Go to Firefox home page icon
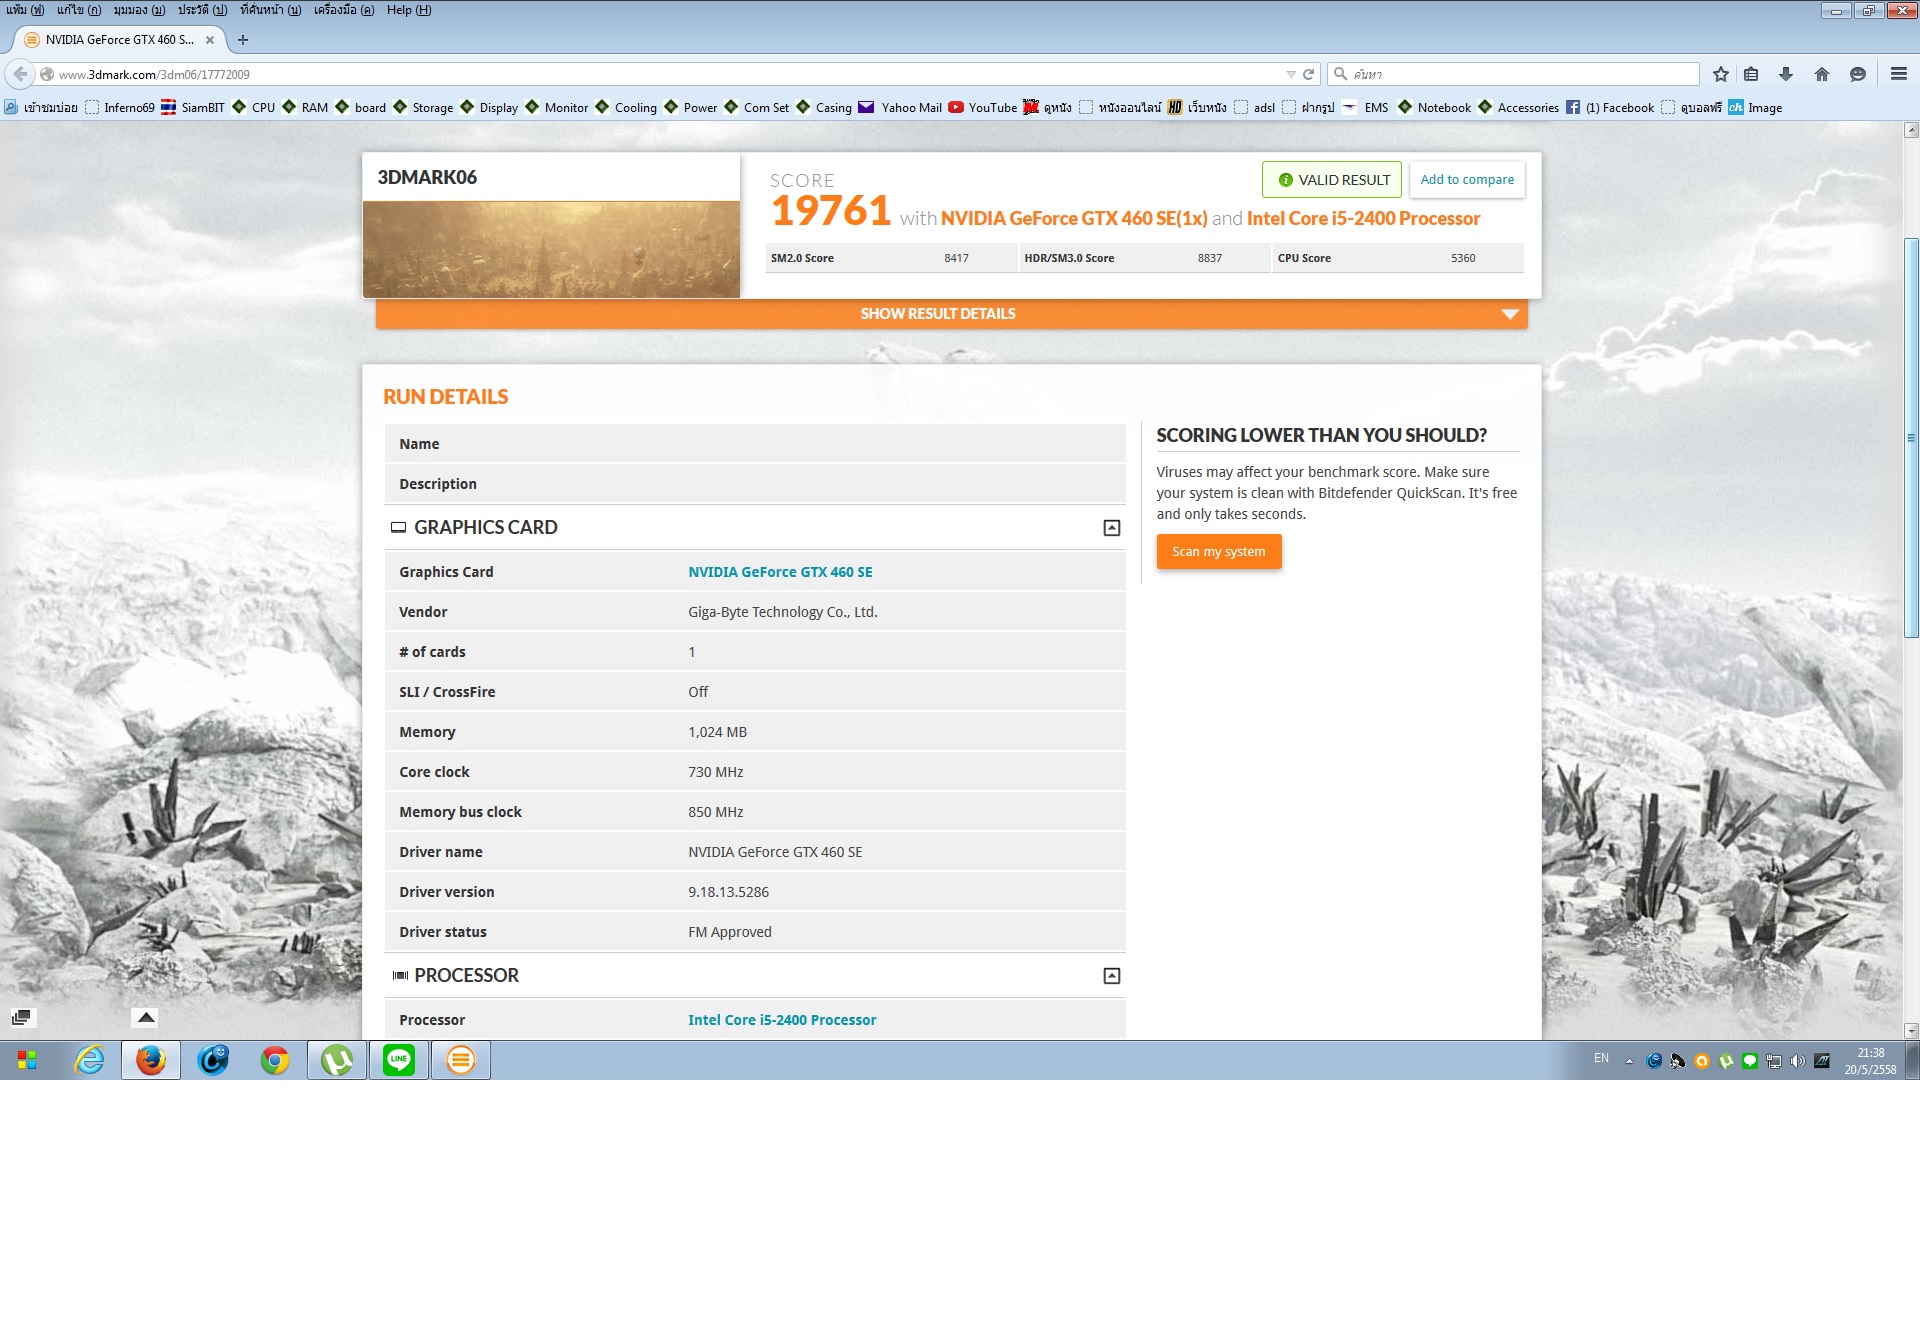 [1821, 74]
